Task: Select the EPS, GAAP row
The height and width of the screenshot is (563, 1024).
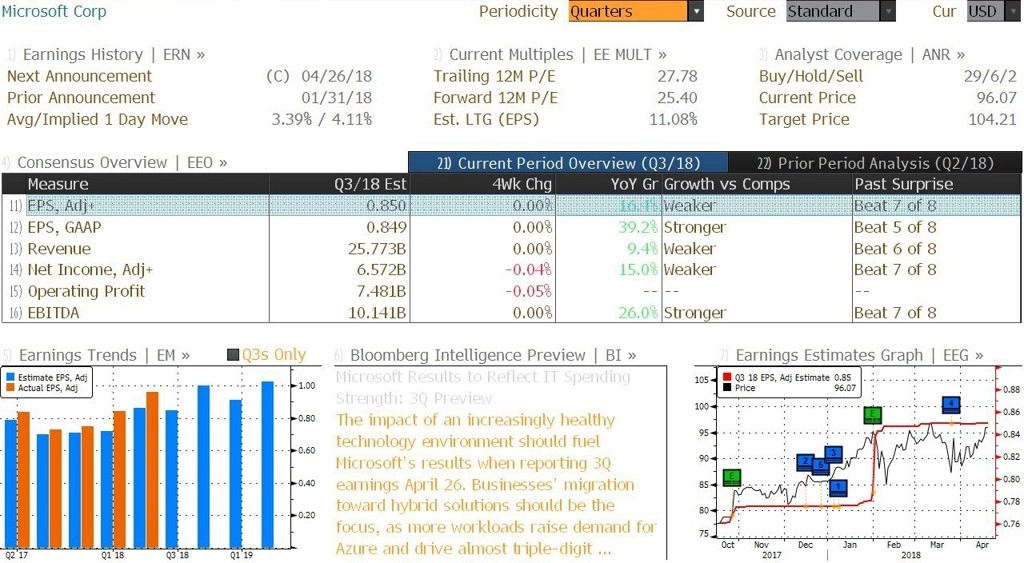Action: (x=511, y=227)
